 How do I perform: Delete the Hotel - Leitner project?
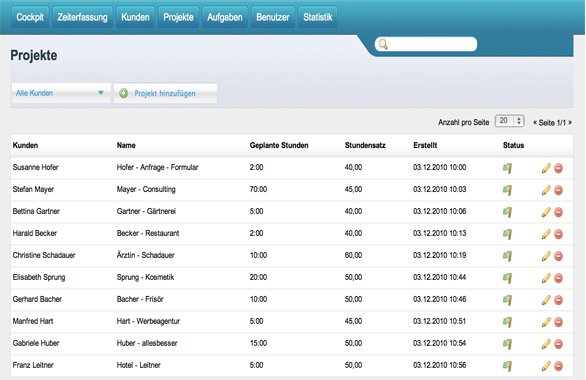[558, 366]
